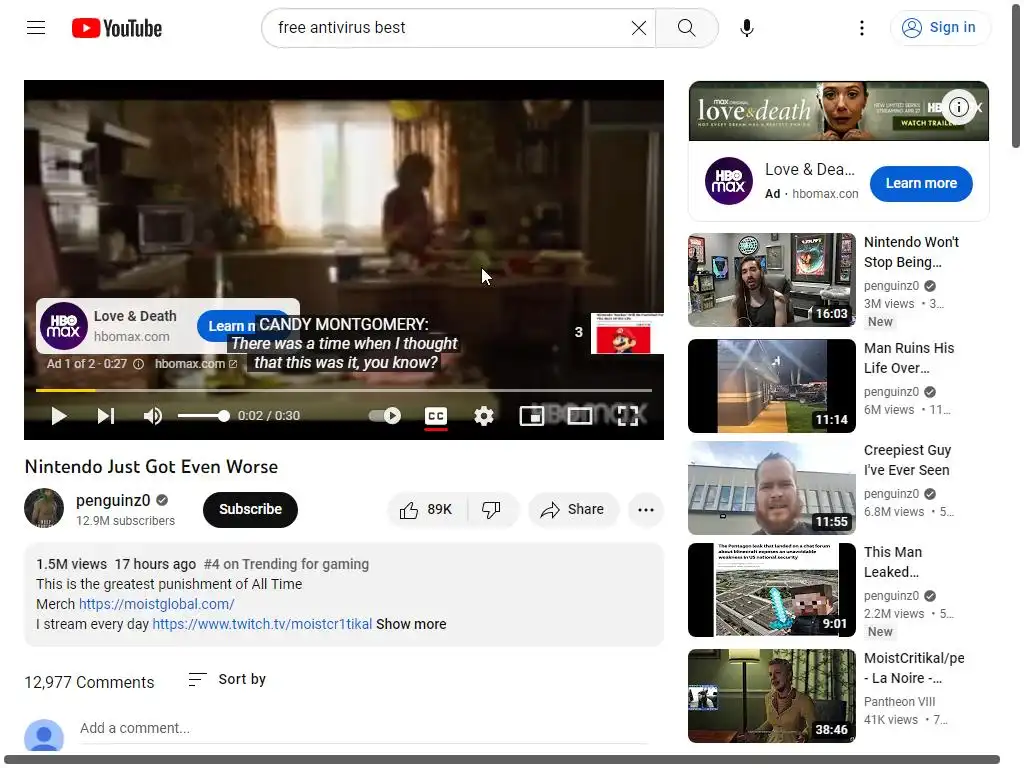Open the hamburger guide menu
The image size is (1024, 768).
point(36,27)
